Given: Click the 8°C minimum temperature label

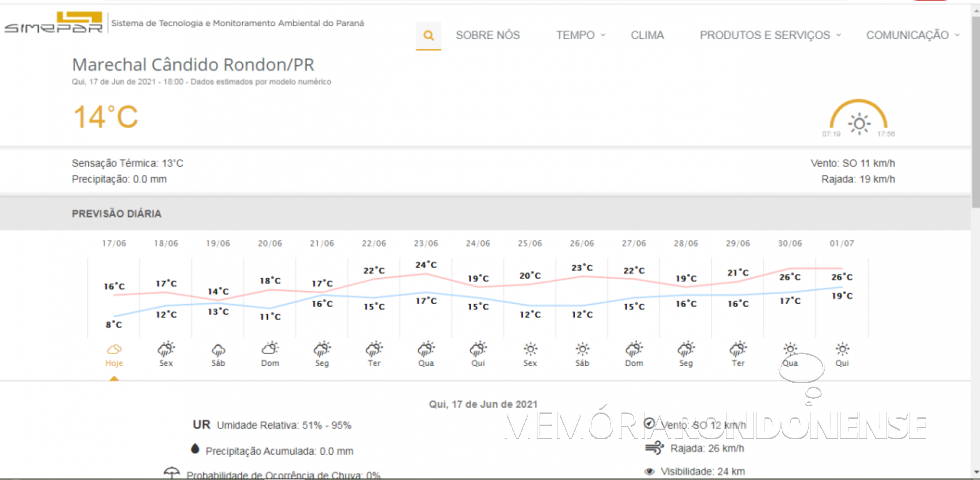Looking at the screenshot, I should (114, 325).
